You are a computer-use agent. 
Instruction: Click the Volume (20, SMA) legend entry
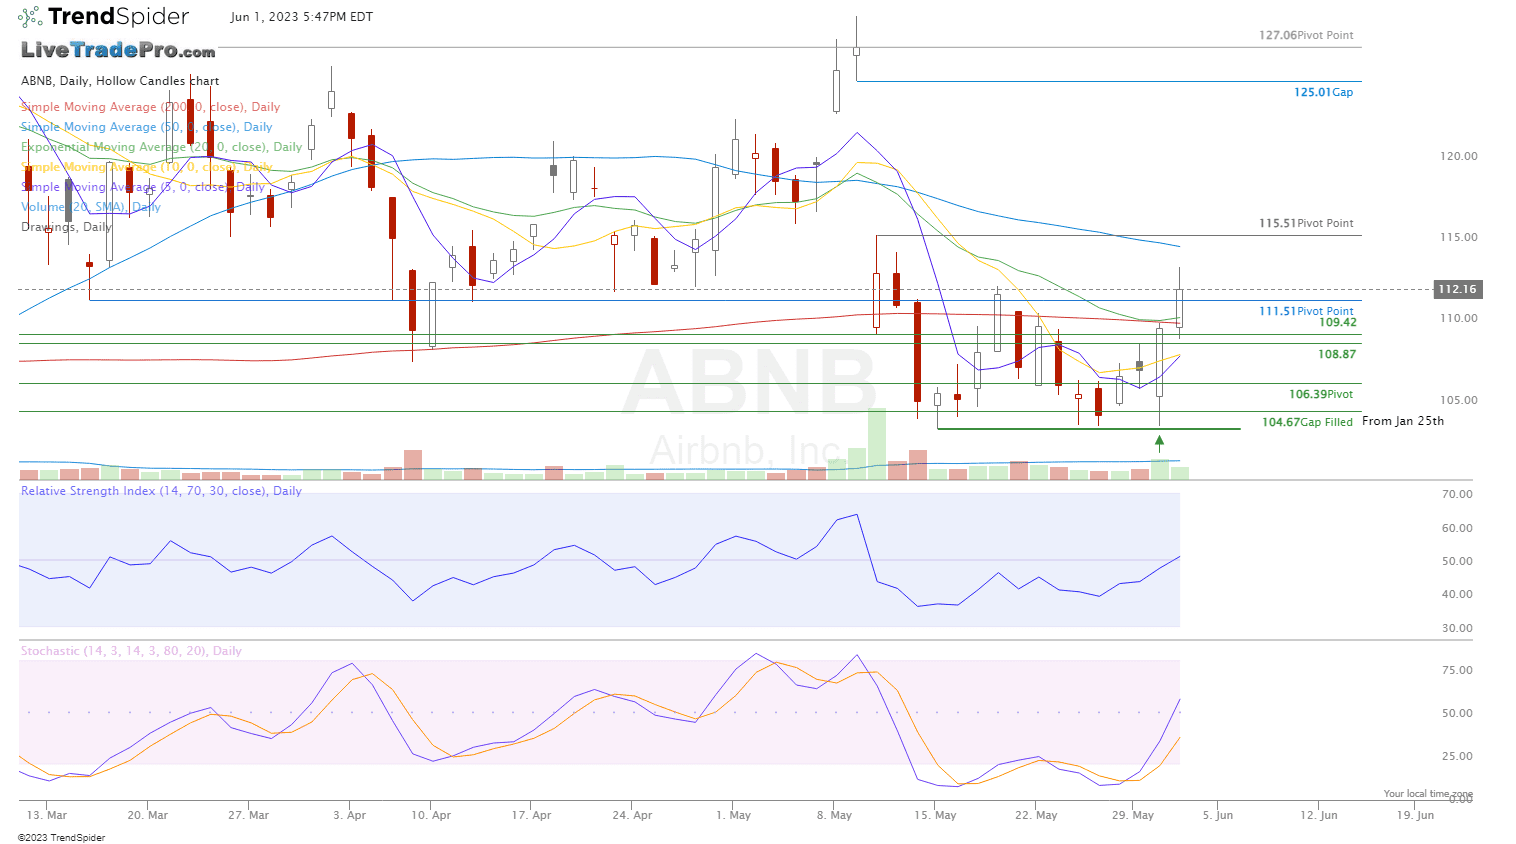(91, 207)
